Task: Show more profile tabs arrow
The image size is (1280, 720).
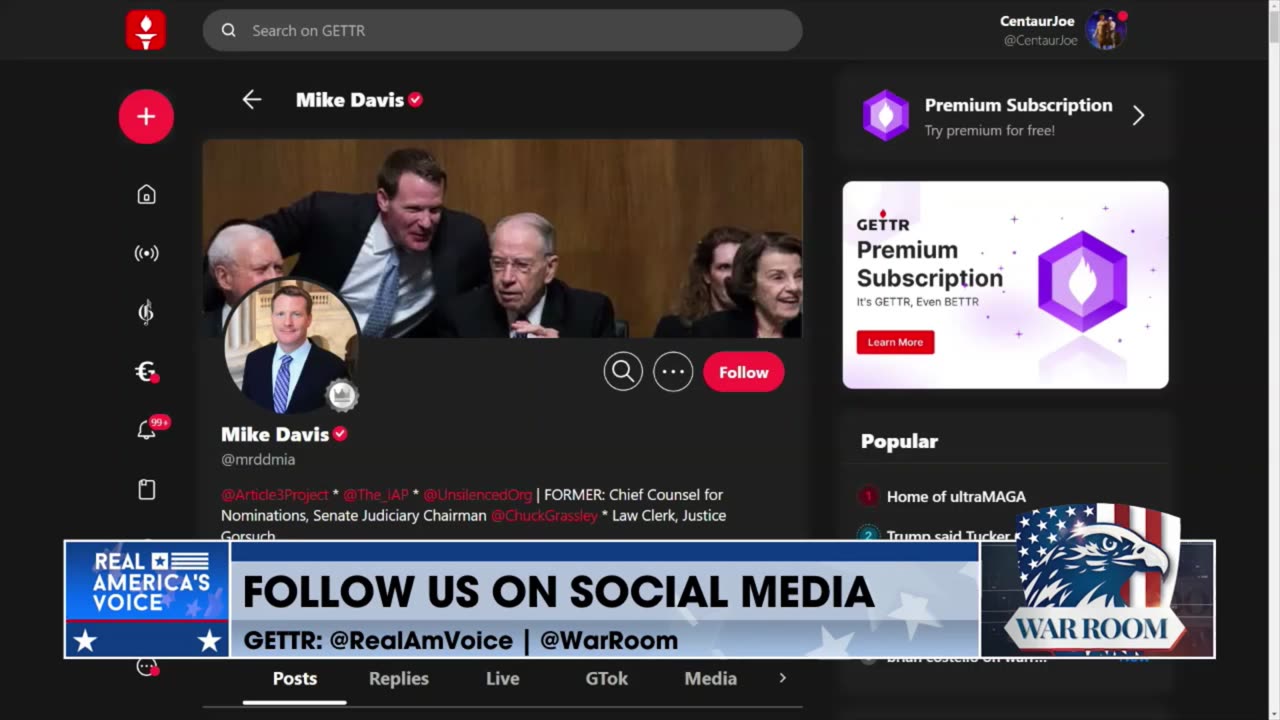Action: coord(782,678)
